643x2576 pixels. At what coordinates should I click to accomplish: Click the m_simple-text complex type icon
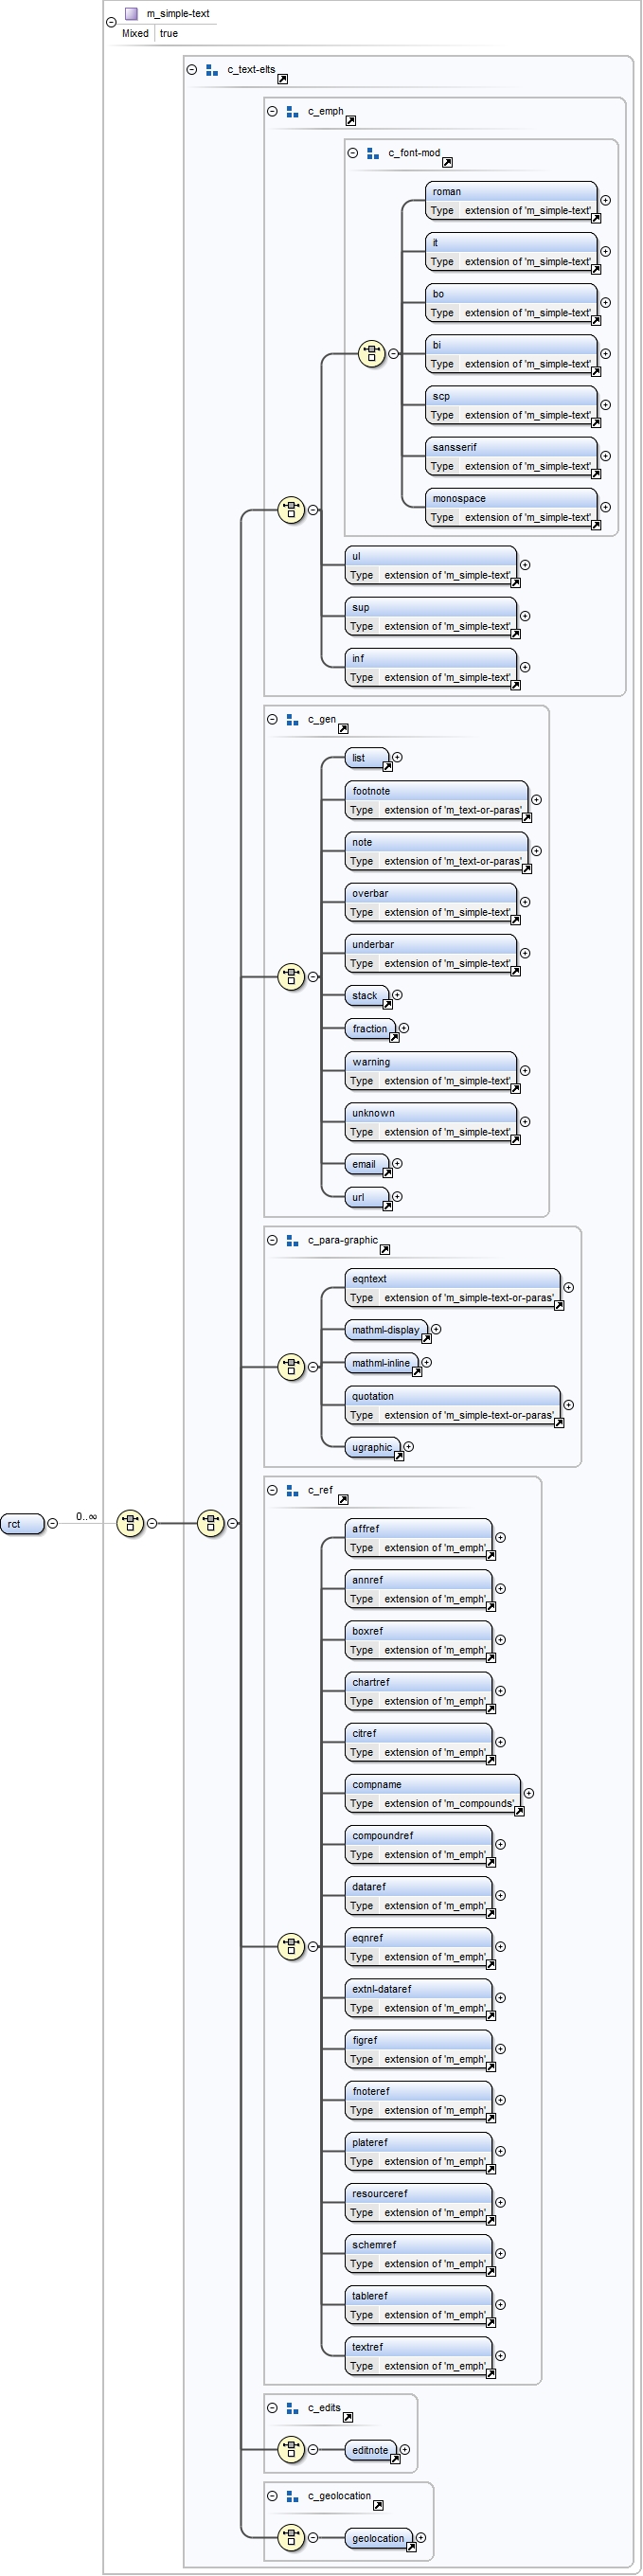click(x=131, y=14)
